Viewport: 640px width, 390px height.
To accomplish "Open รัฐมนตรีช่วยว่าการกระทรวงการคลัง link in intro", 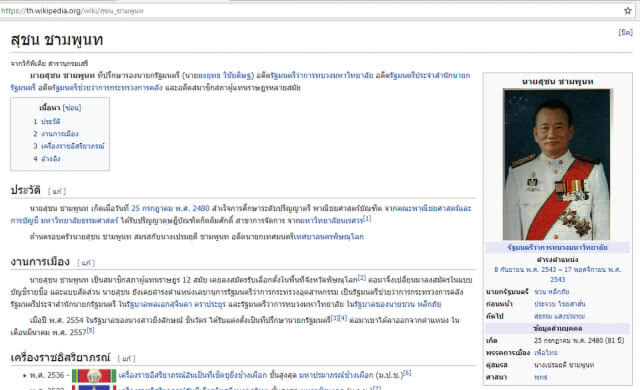I will point(107,88).
